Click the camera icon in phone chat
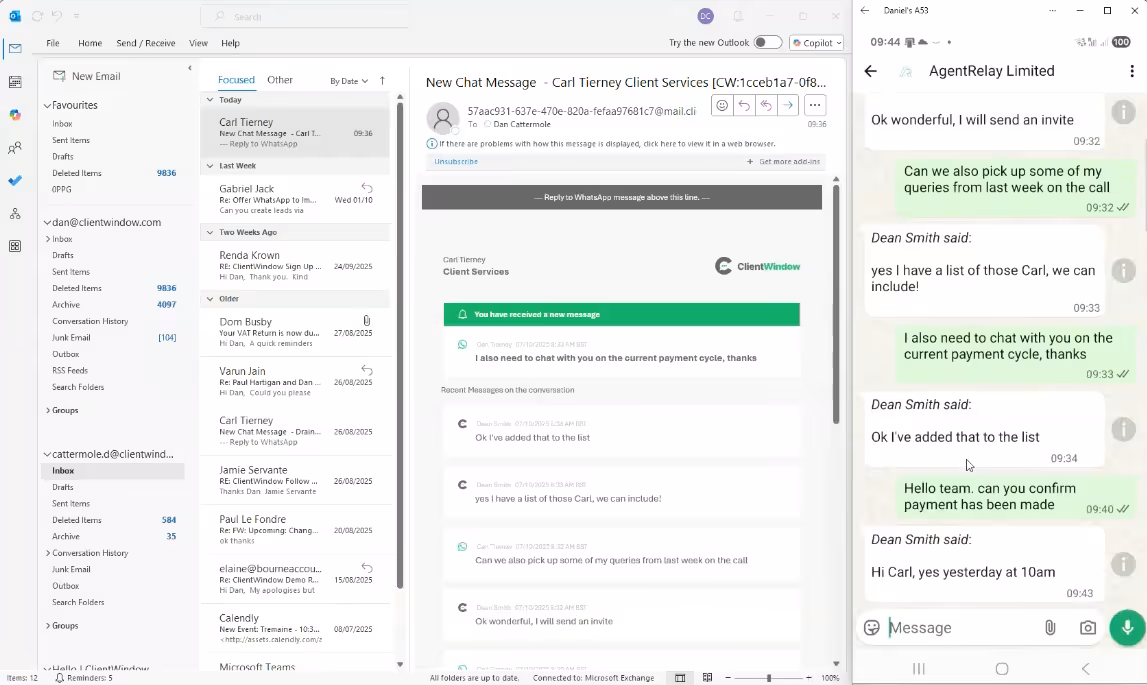Screen dimensions: 1147x685 tap(1088, 628)
